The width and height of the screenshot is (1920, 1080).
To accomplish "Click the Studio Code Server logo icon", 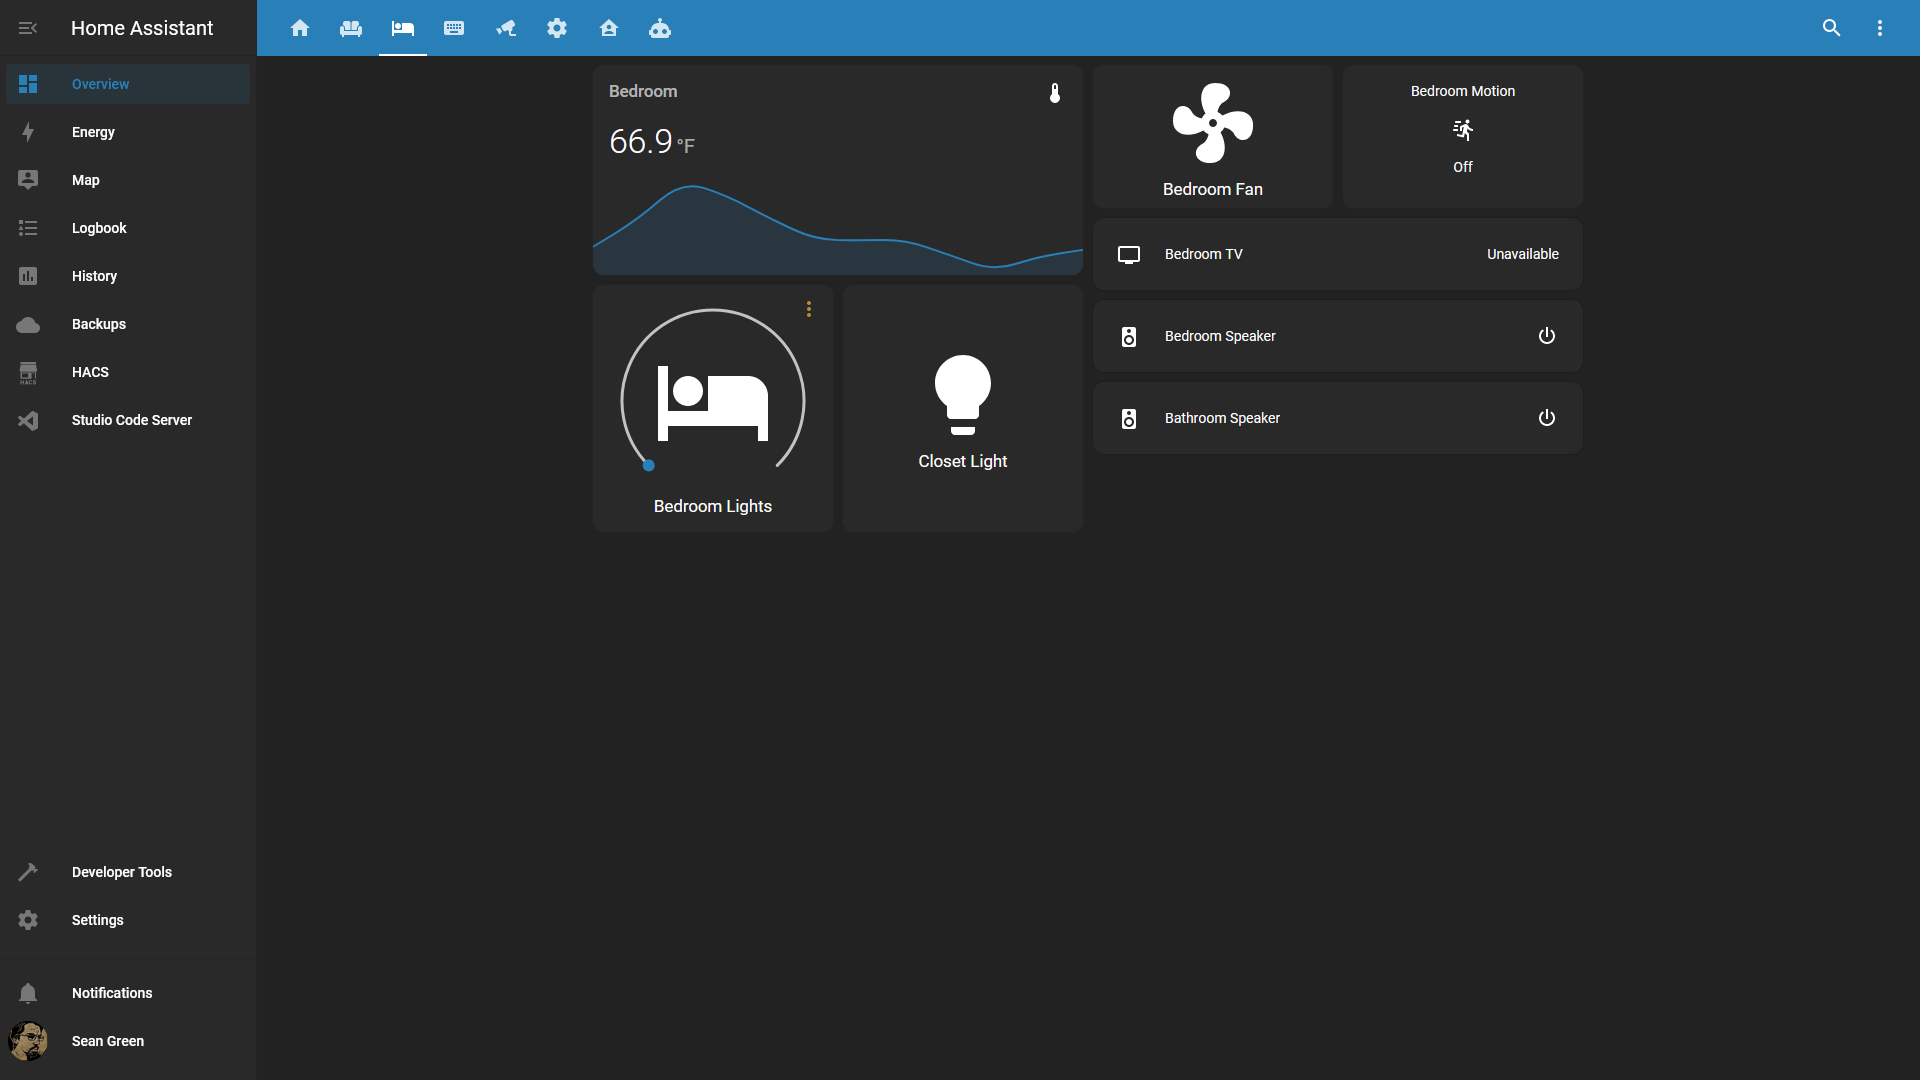I will 28,420.
